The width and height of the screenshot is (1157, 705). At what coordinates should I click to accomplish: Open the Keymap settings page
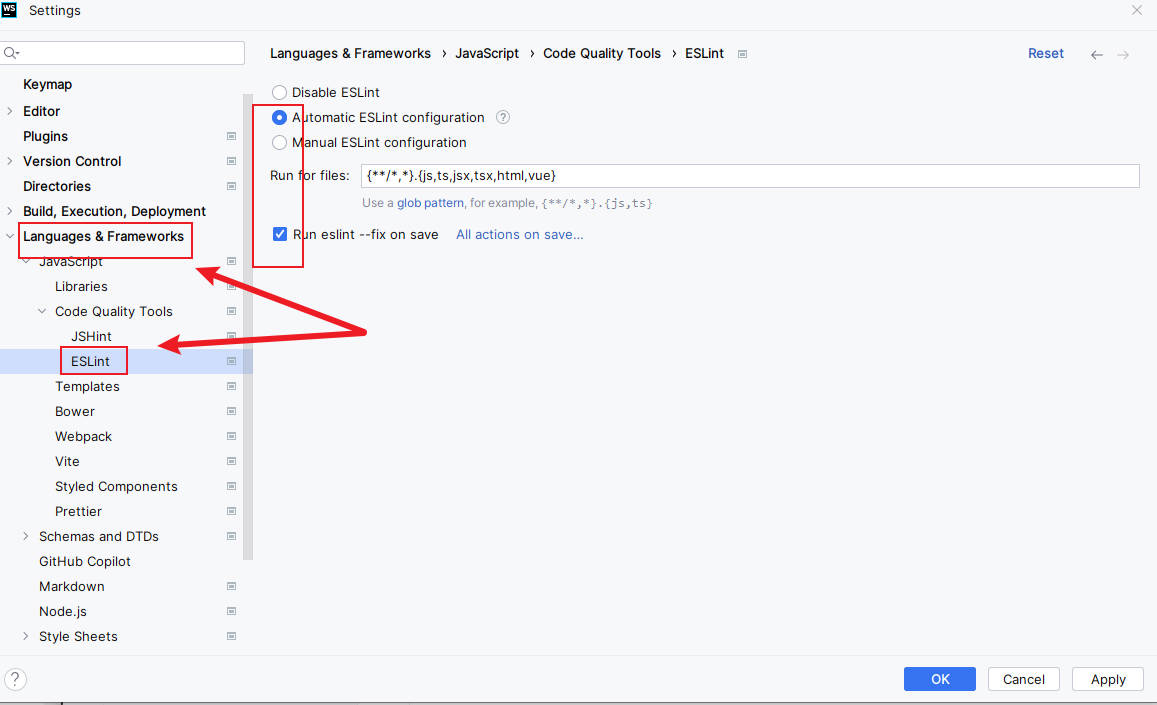(47, 84)
